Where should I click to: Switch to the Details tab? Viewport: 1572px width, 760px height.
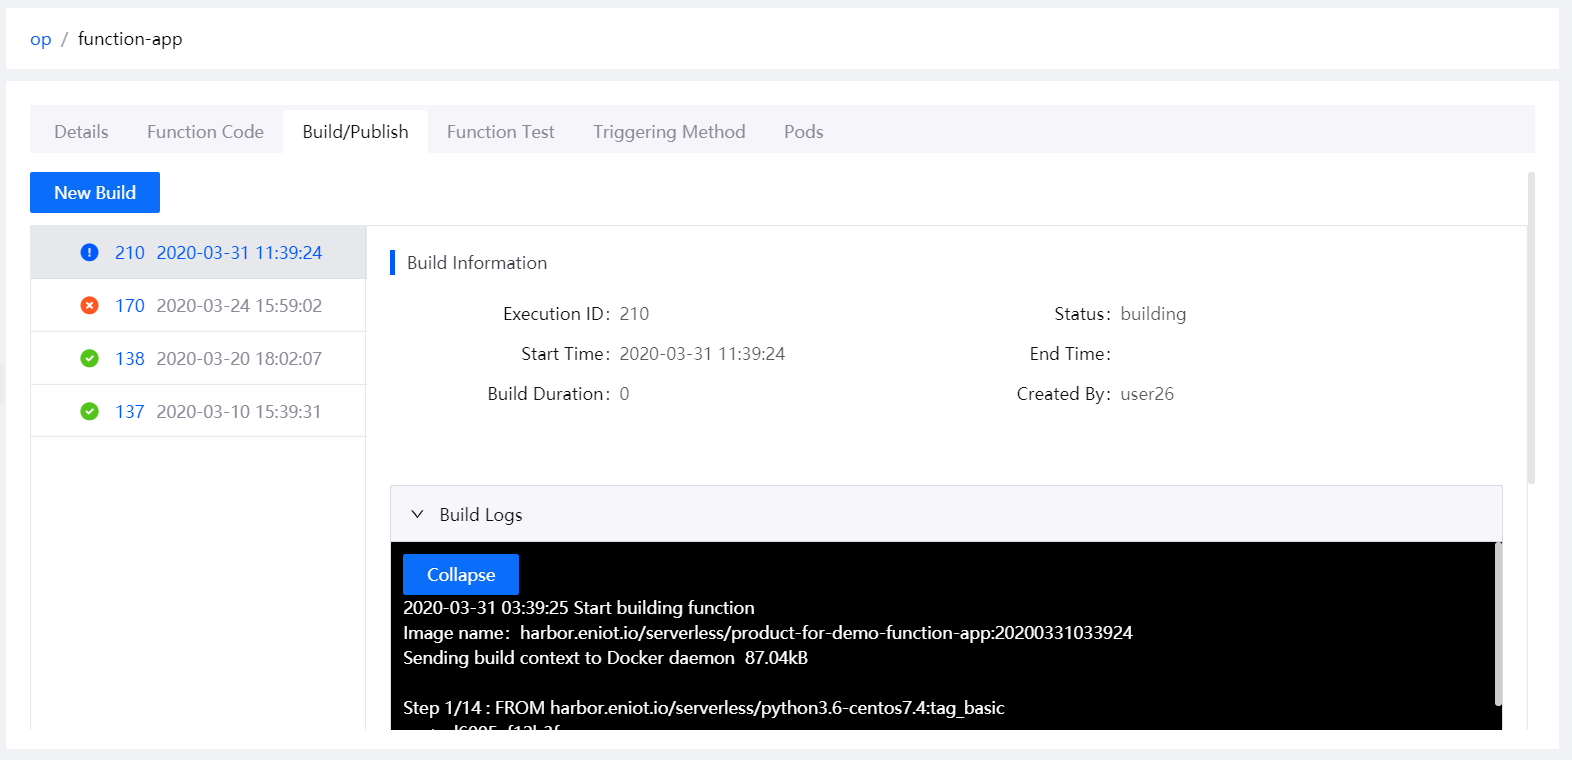pyautogui.click(x=81, y=132)
